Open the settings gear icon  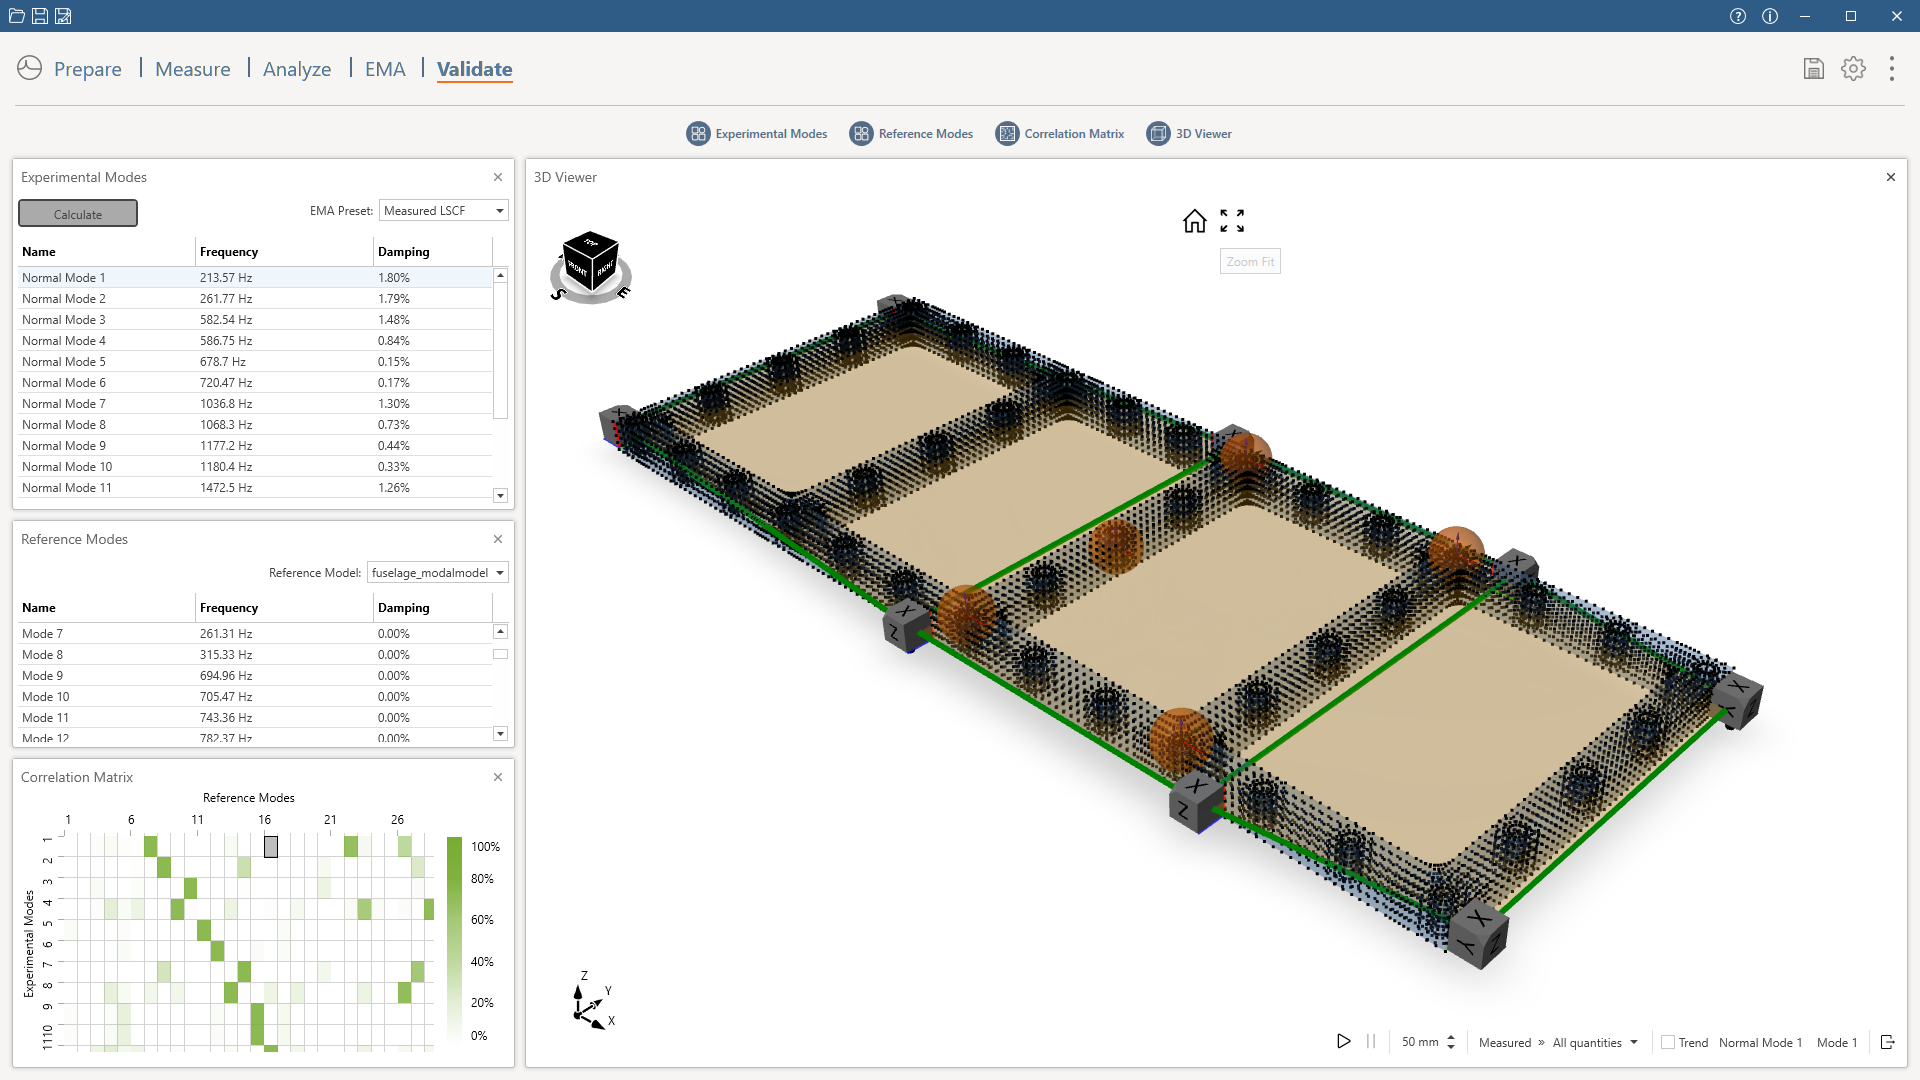(x=1853, y=69)
